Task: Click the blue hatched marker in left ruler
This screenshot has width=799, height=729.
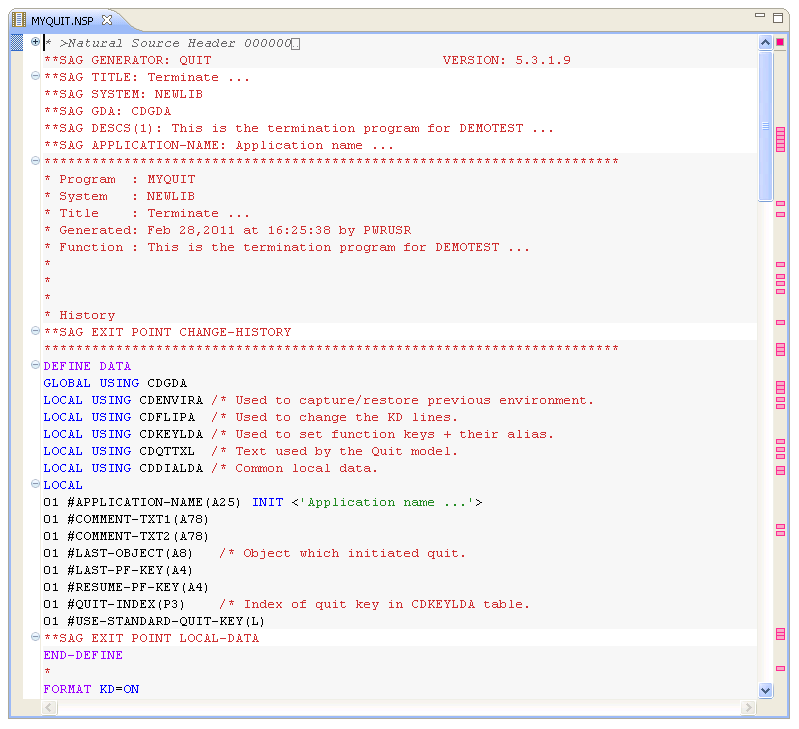Action: (x=16, y=43)
